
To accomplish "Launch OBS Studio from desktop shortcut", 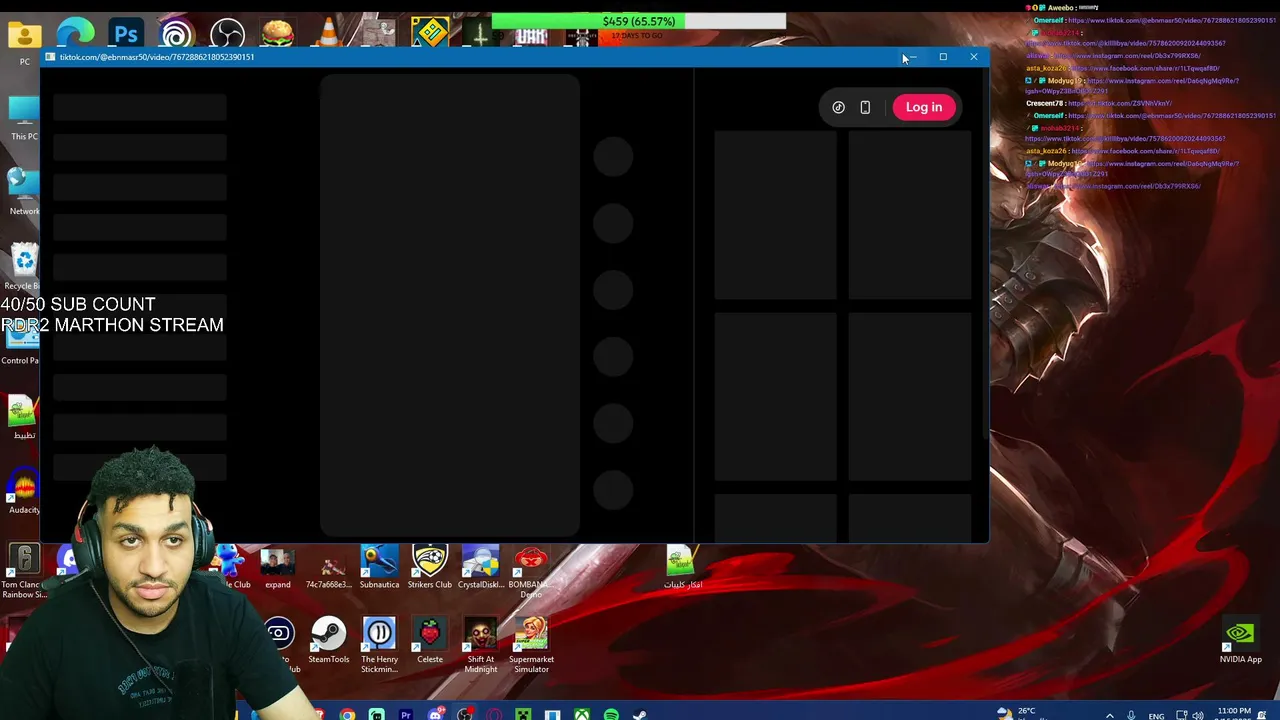I will click(x=227, y=34).
